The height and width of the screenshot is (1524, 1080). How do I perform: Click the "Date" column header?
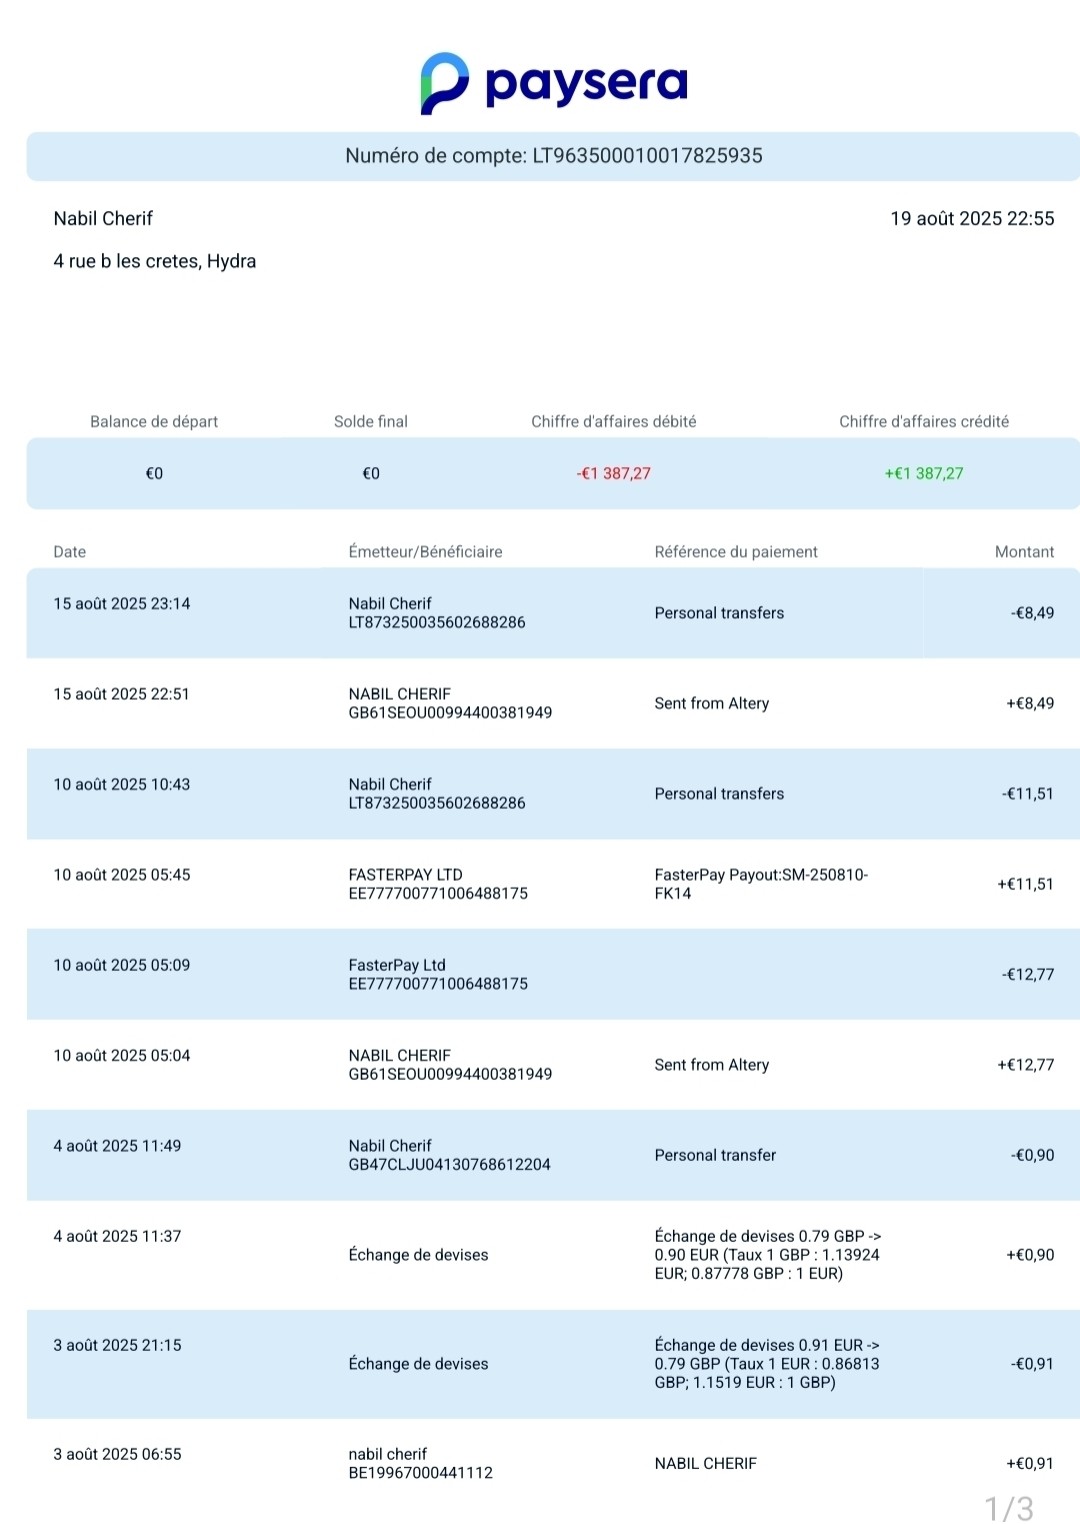point(70,552)
